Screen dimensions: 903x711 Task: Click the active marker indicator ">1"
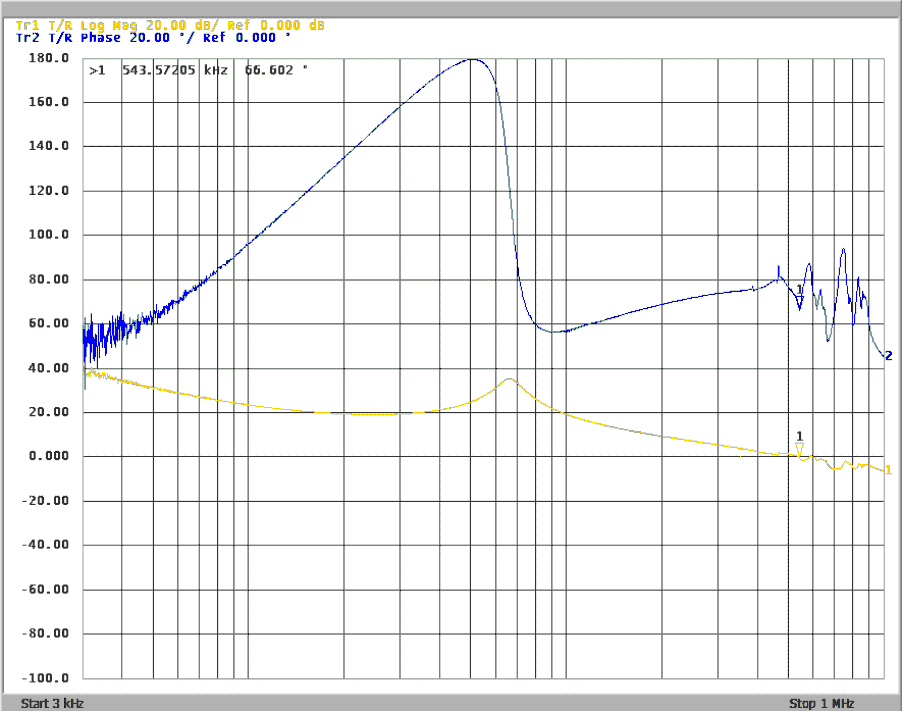point(96,71)
